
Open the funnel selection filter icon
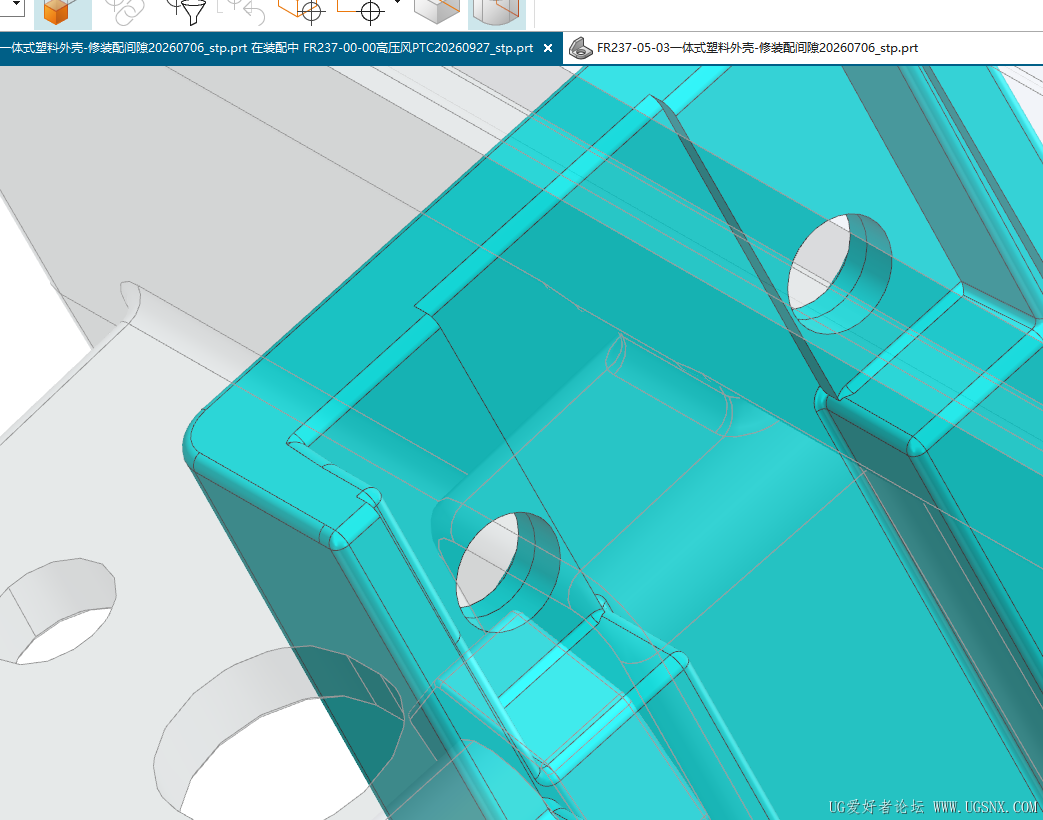187,11
